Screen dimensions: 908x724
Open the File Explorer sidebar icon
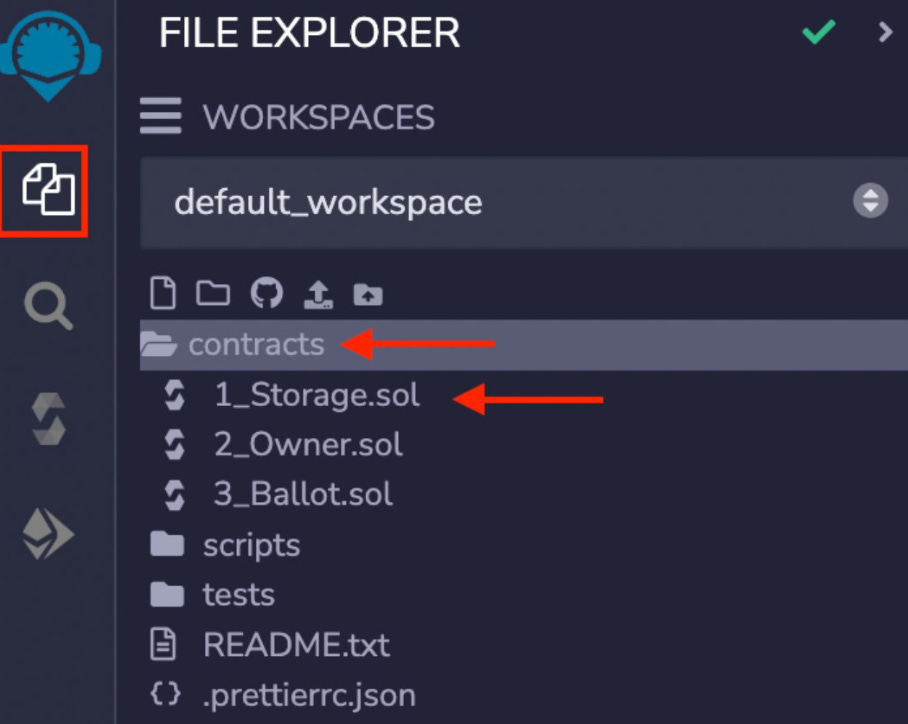pos(49,189)
